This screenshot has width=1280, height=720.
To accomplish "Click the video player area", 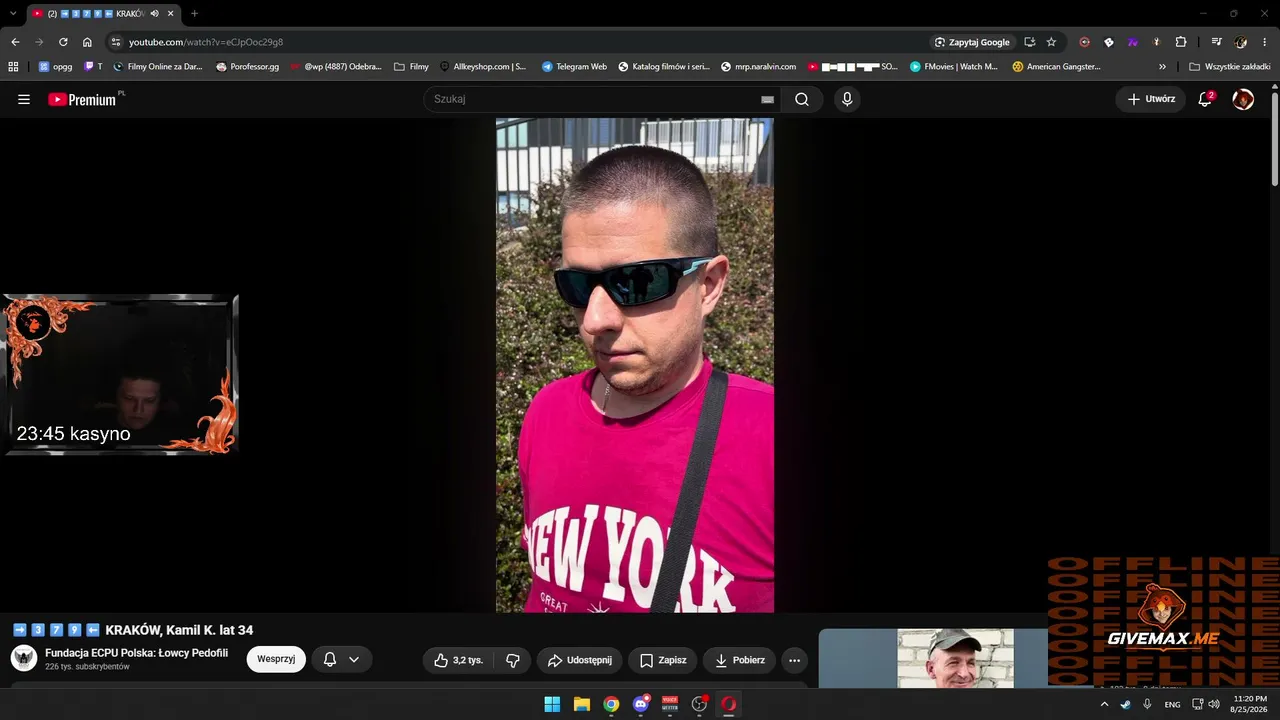I will pos(635,365).
